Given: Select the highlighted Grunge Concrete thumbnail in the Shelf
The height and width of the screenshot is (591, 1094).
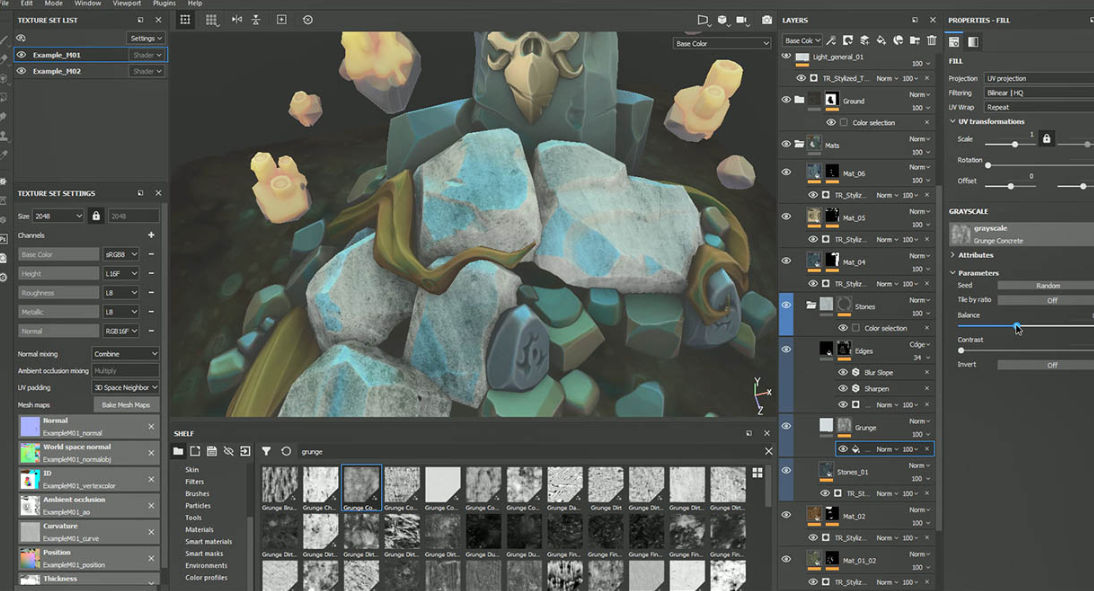Looking at the screenshot, I should pyautogui.click(x=362, y=487).
